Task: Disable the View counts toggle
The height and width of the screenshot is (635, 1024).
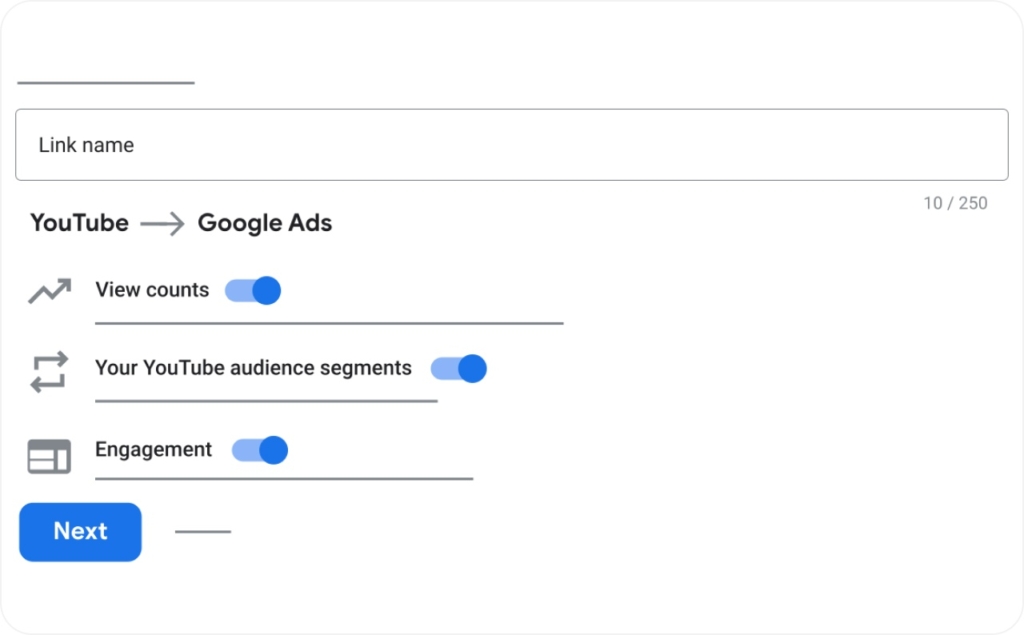Action: click(253, 290)
